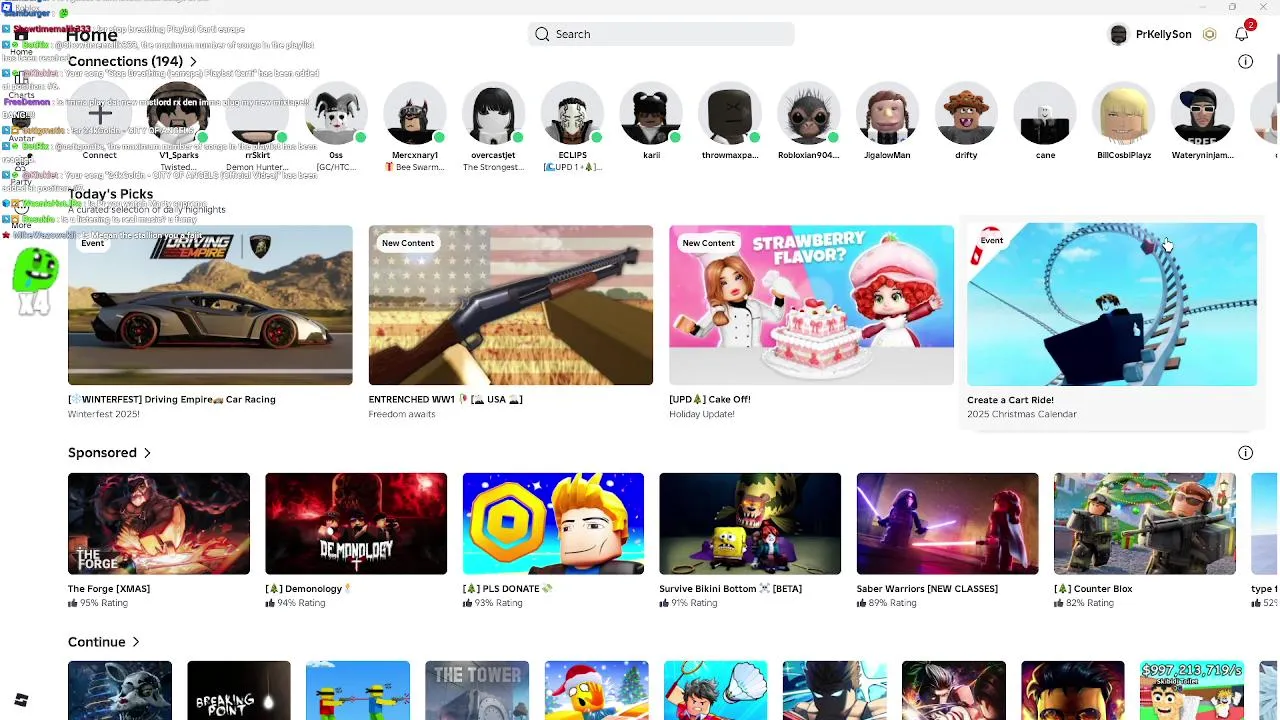Click '2025 Christmas Calendar' subtitle

[1022, 414]
